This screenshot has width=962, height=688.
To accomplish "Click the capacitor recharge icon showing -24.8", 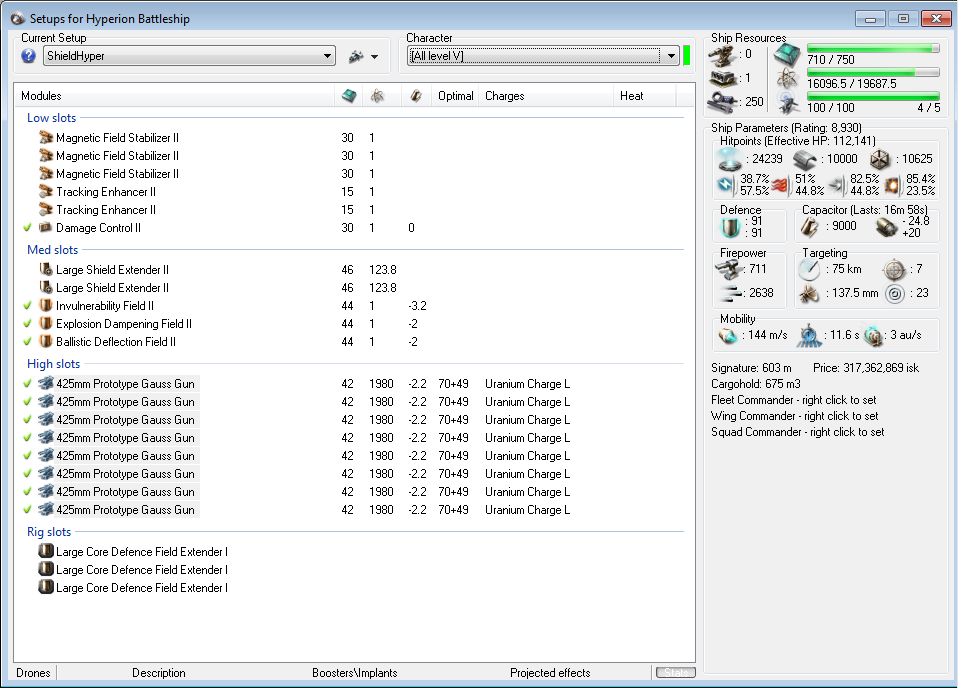I will point(886,228).
